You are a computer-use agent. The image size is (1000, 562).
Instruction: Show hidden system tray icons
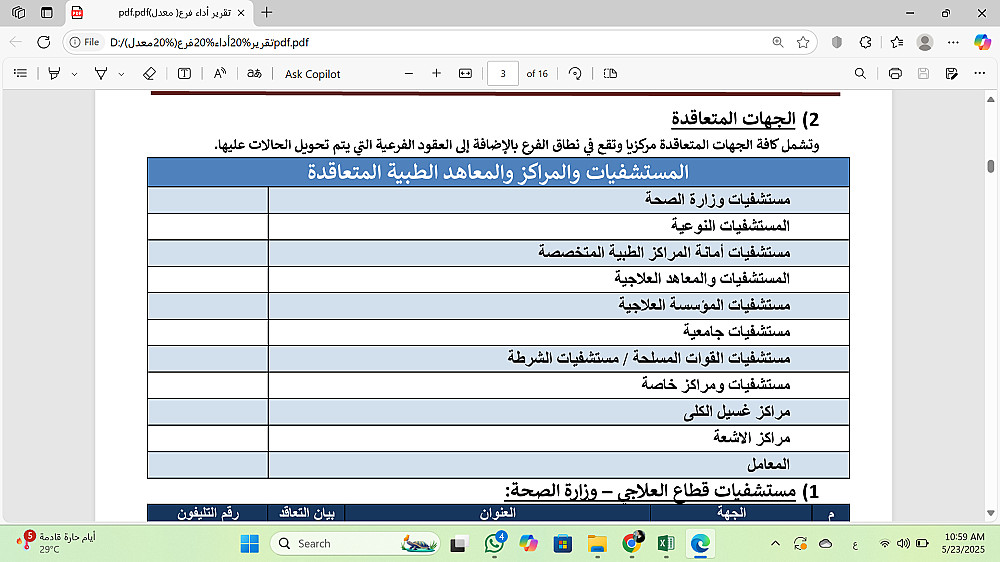coord(776,544)
